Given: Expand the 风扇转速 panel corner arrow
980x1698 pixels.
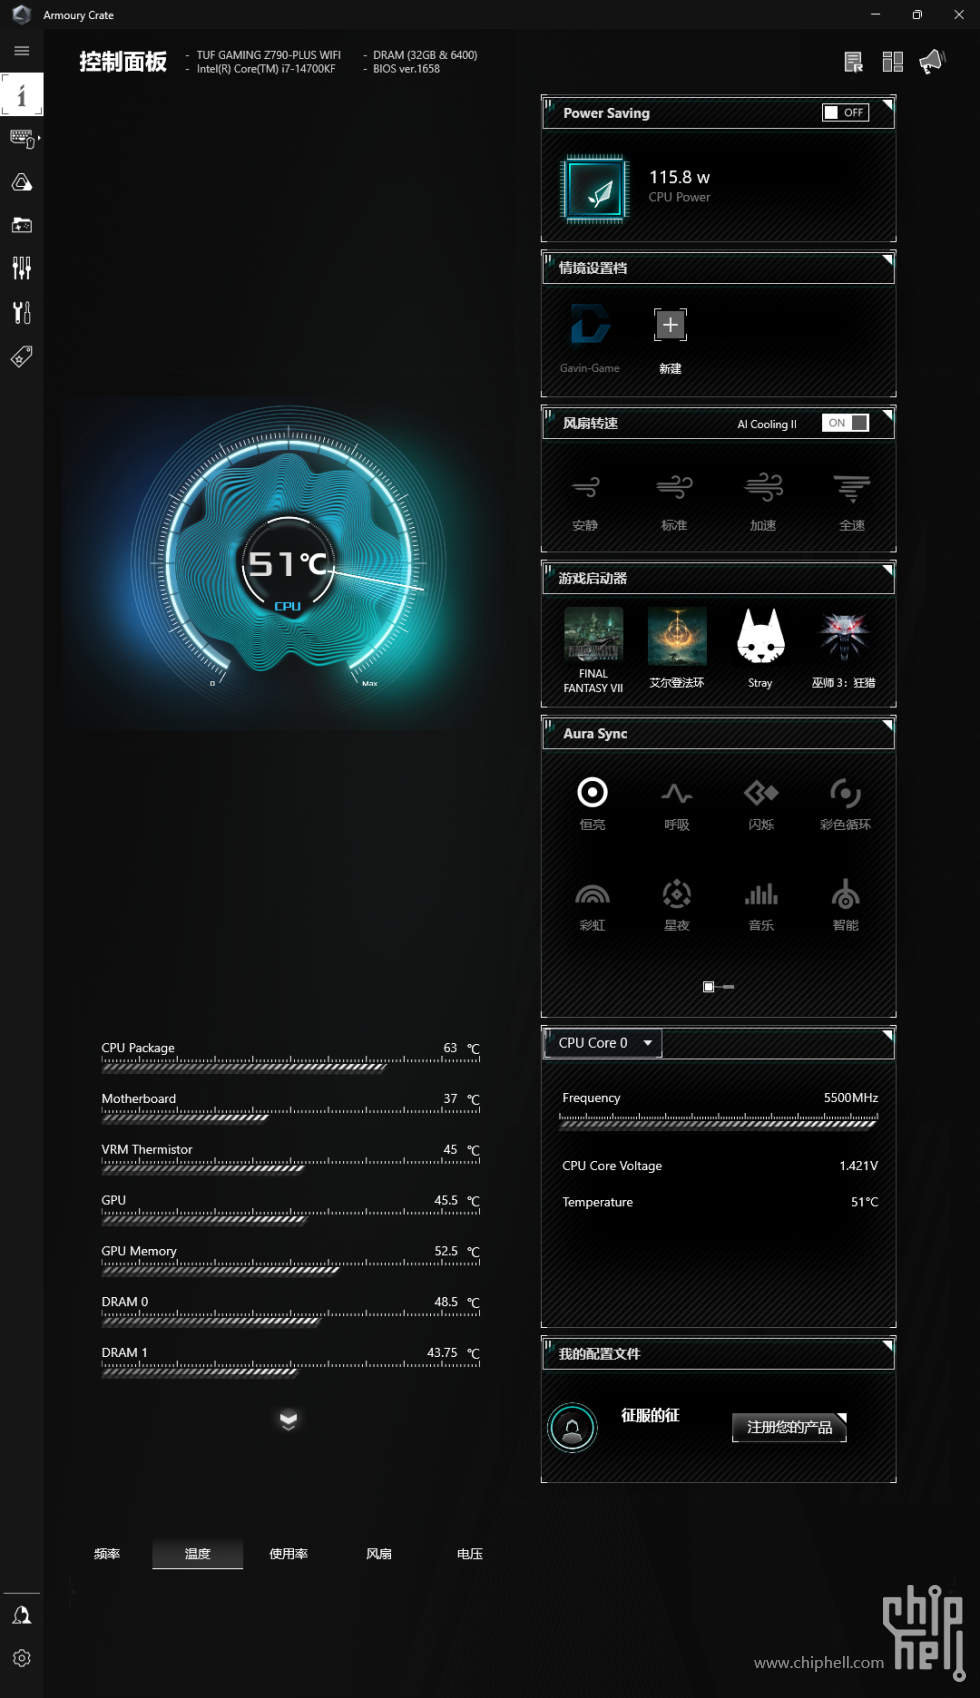Looking at the screenshot, I should click(887, 415).
